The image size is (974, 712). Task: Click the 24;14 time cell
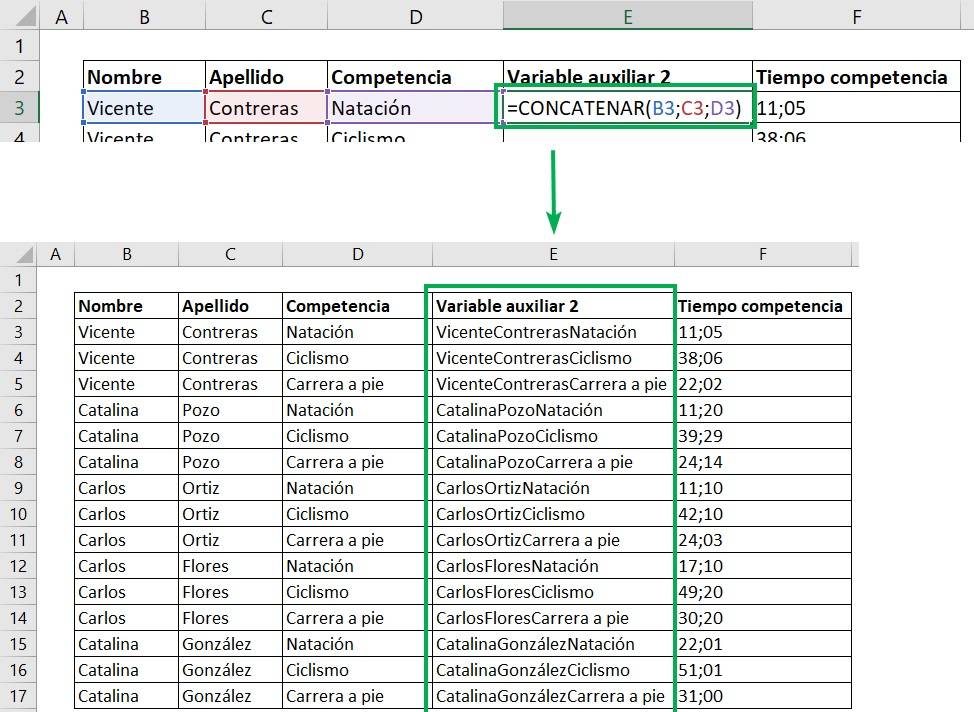point(763,462)
